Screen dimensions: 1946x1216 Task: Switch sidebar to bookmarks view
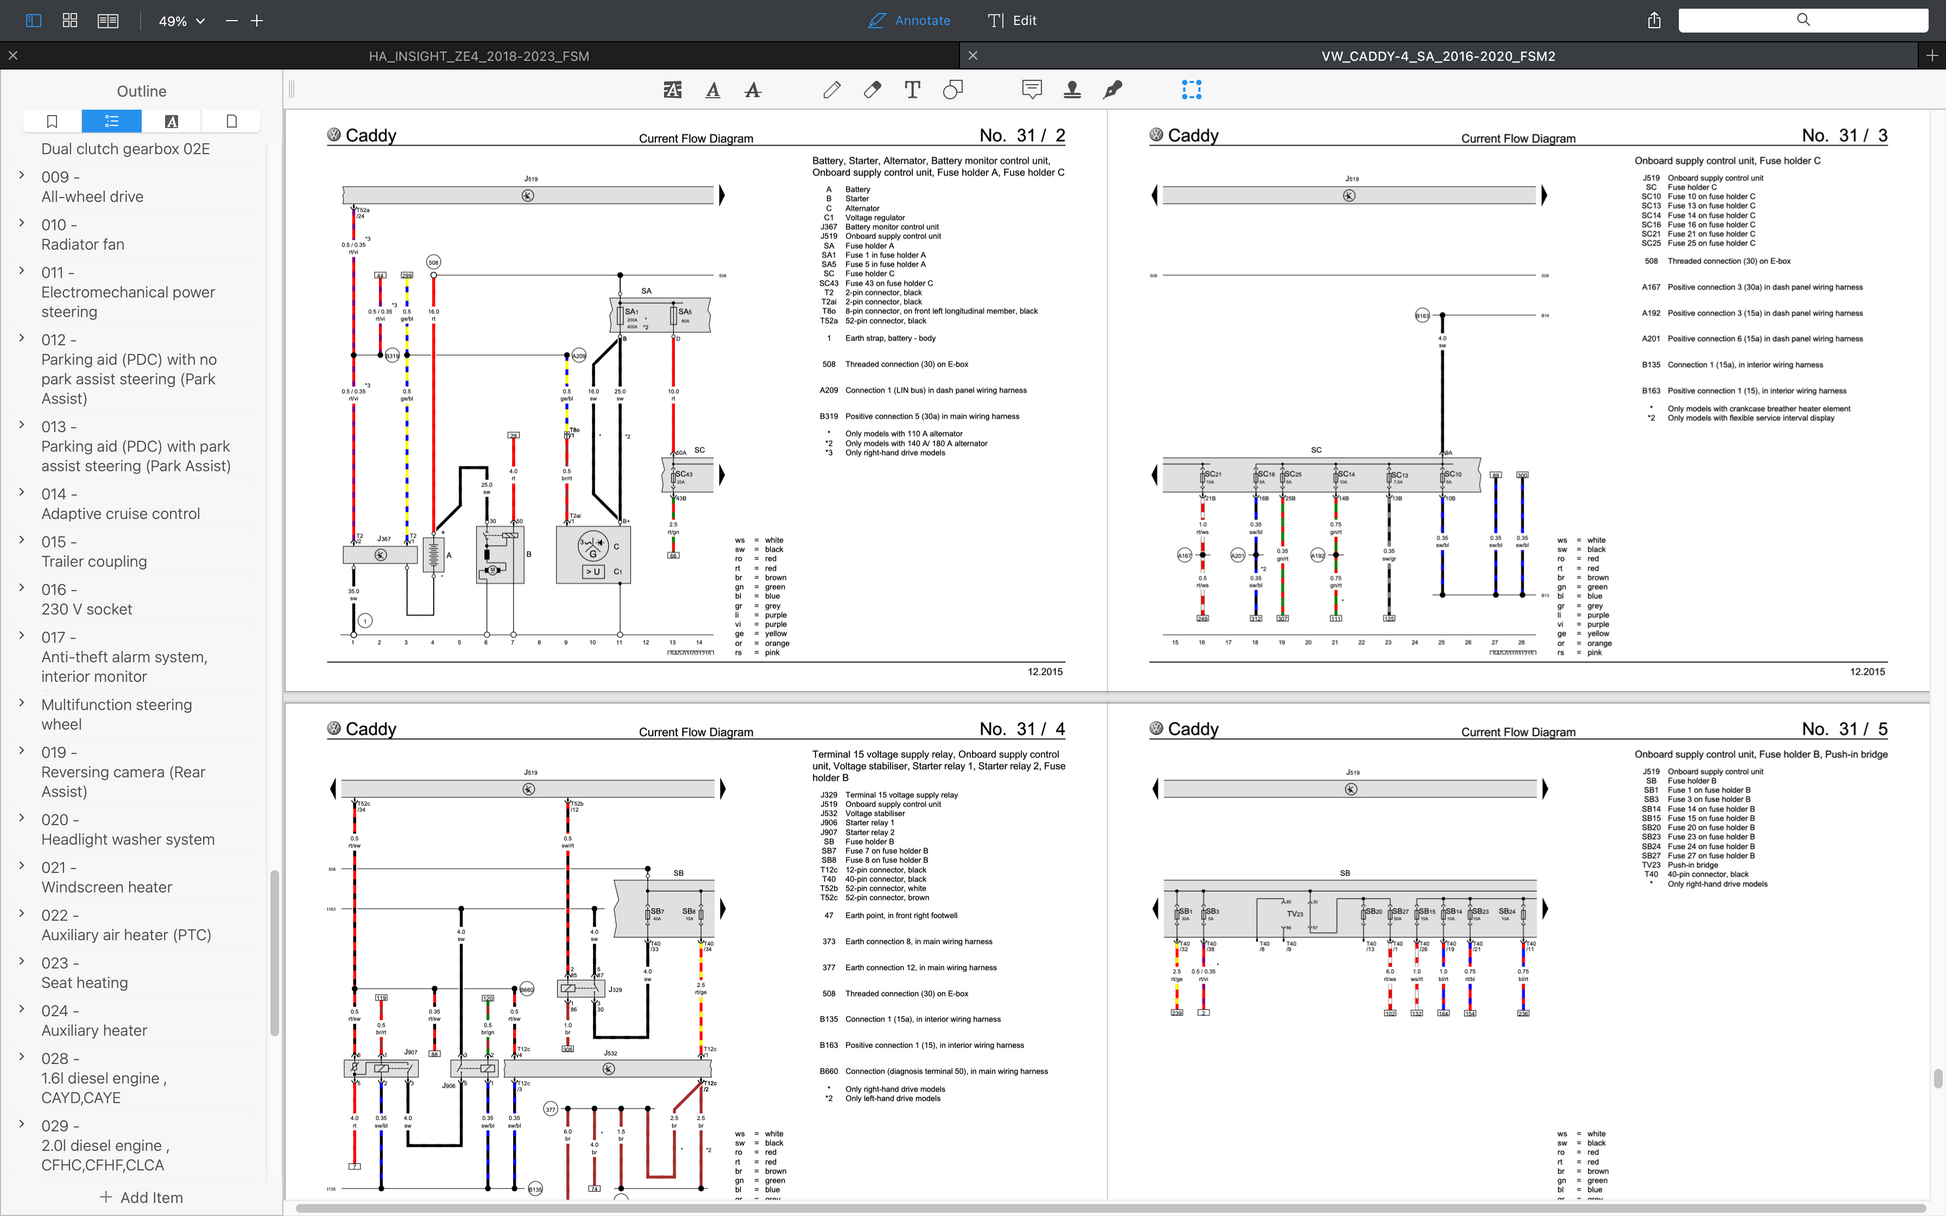click(52, 121)
